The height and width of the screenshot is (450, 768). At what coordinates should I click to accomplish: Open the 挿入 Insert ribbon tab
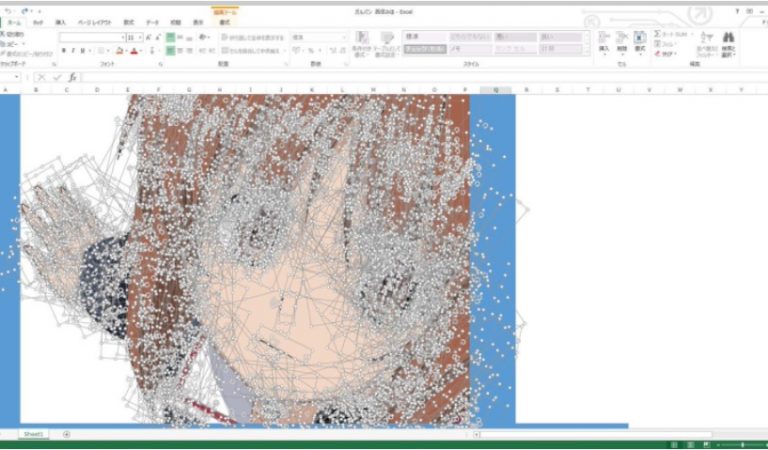click(60, 23)
